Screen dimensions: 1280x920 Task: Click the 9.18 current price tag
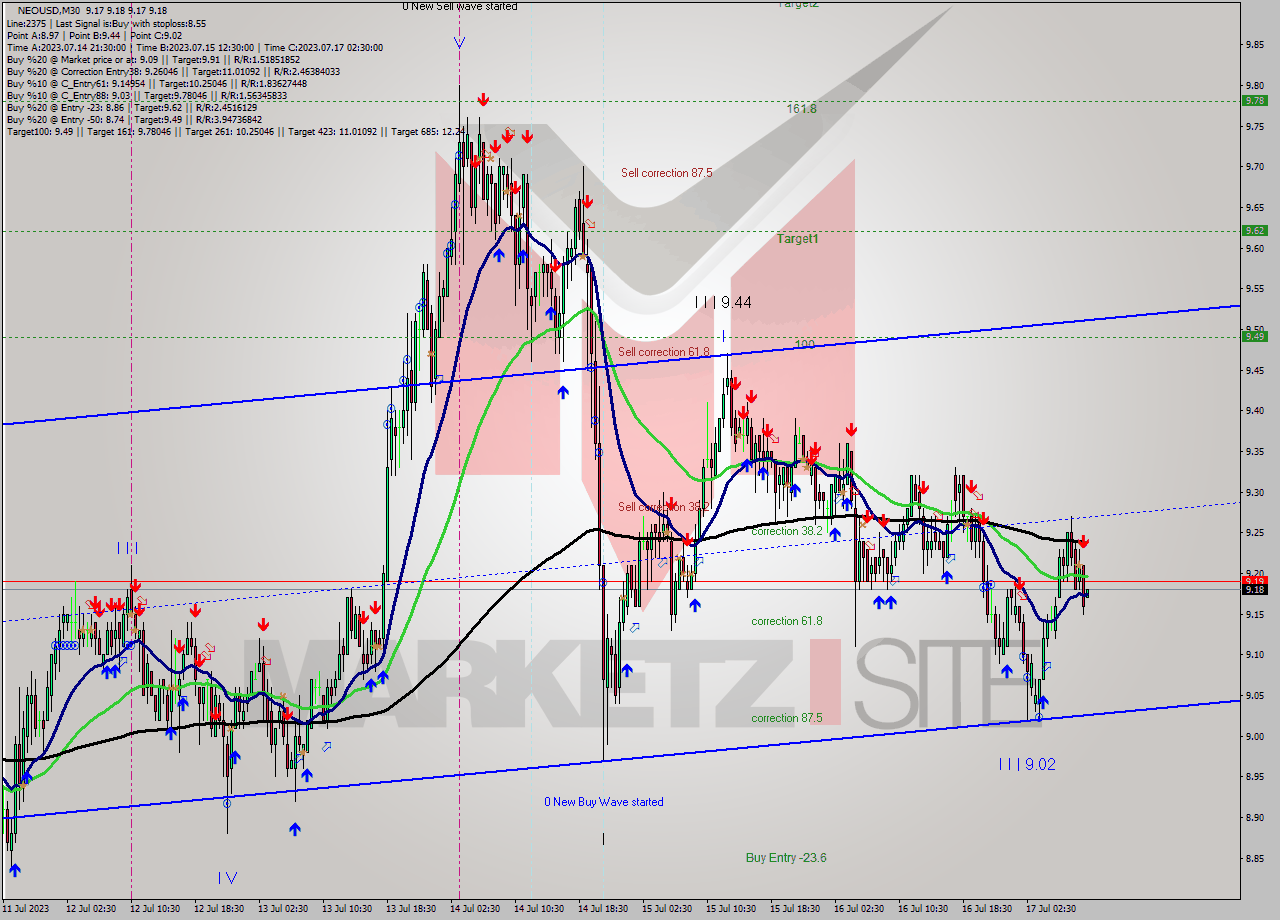click(1254, 589)
